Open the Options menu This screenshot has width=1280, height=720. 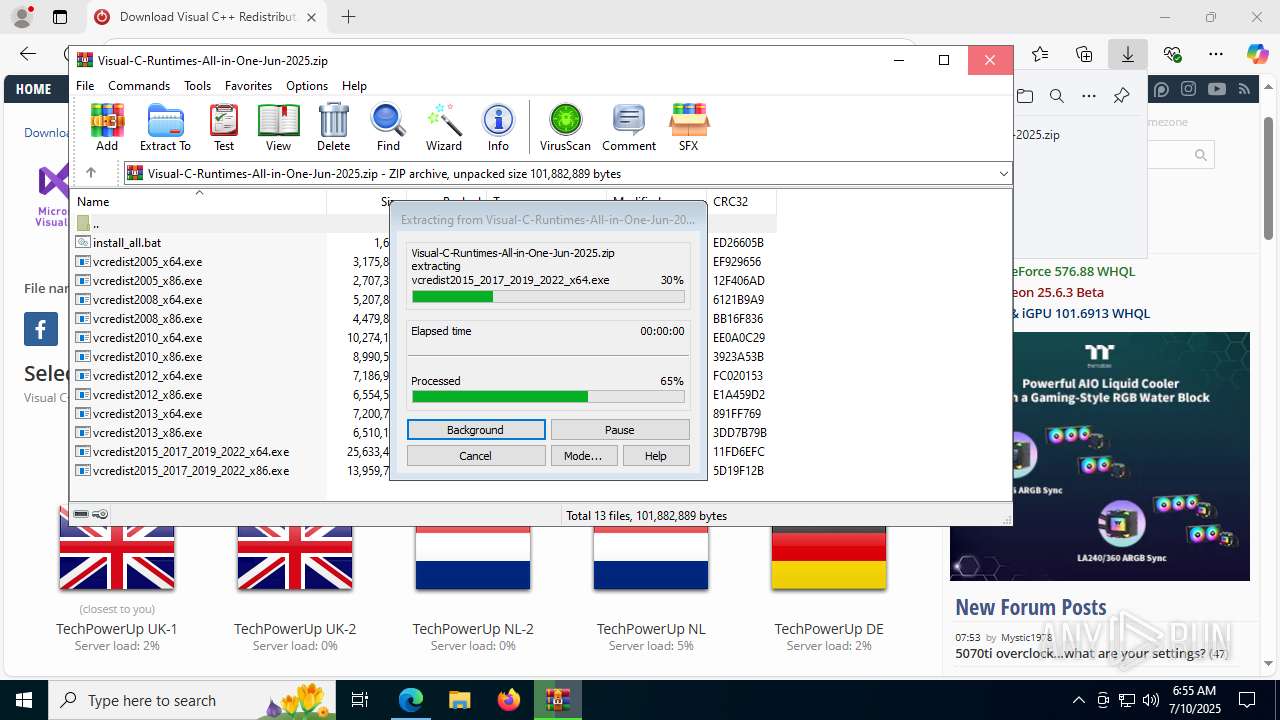307,86
